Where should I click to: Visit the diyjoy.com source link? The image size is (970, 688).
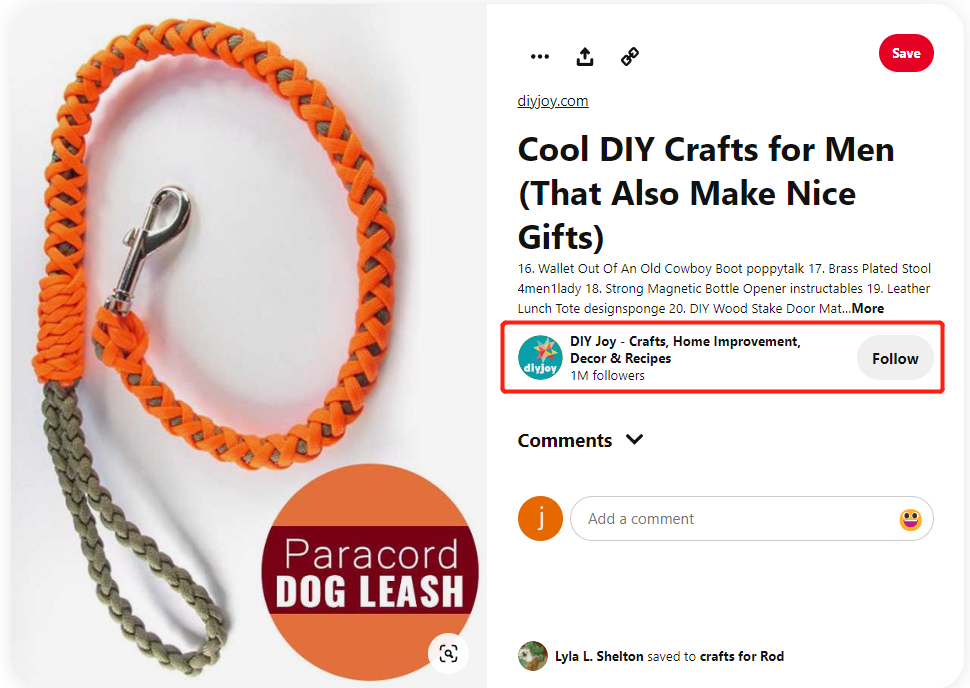pyautogui.click(x=553, y=101)
